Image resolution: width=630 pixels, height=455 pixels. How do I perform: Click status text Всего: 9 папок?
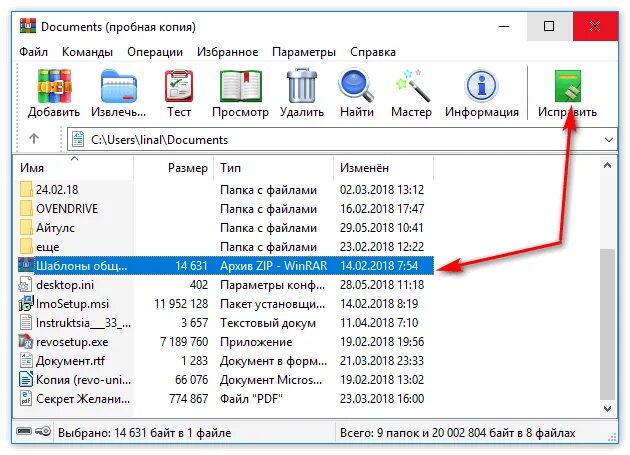457,432
